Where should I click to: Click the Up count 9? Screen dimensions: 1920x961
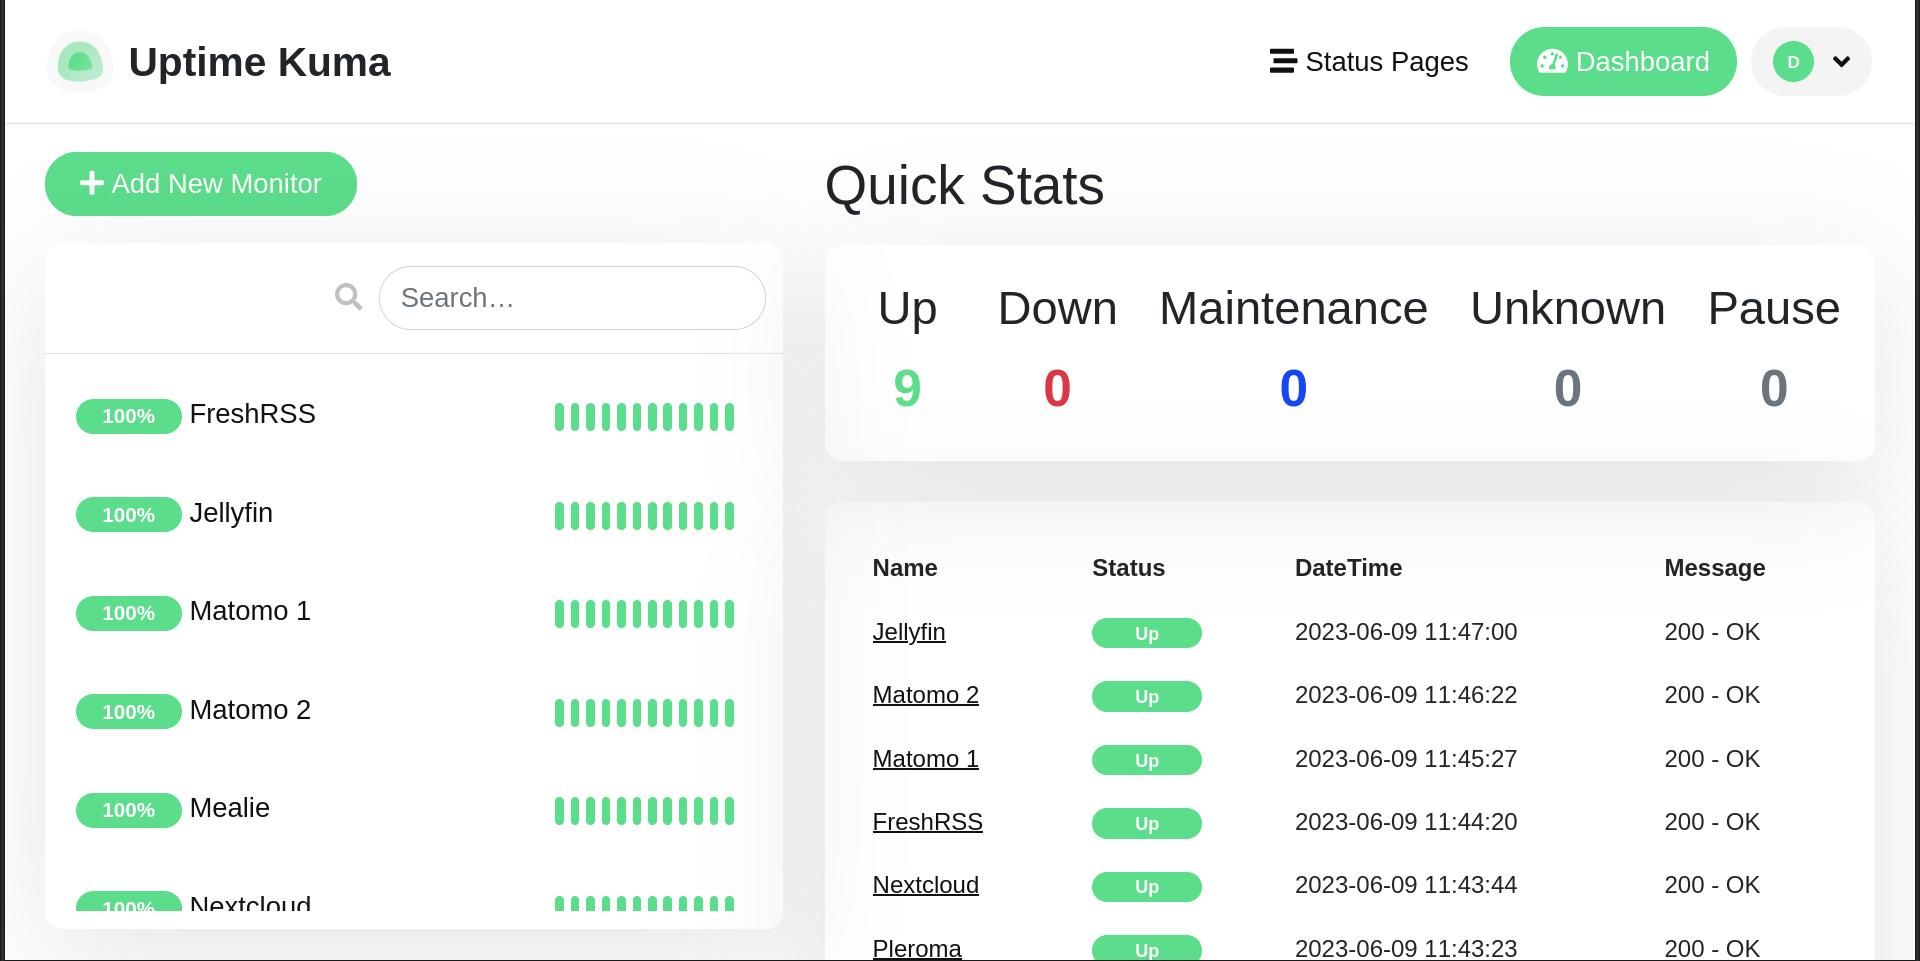907,388
